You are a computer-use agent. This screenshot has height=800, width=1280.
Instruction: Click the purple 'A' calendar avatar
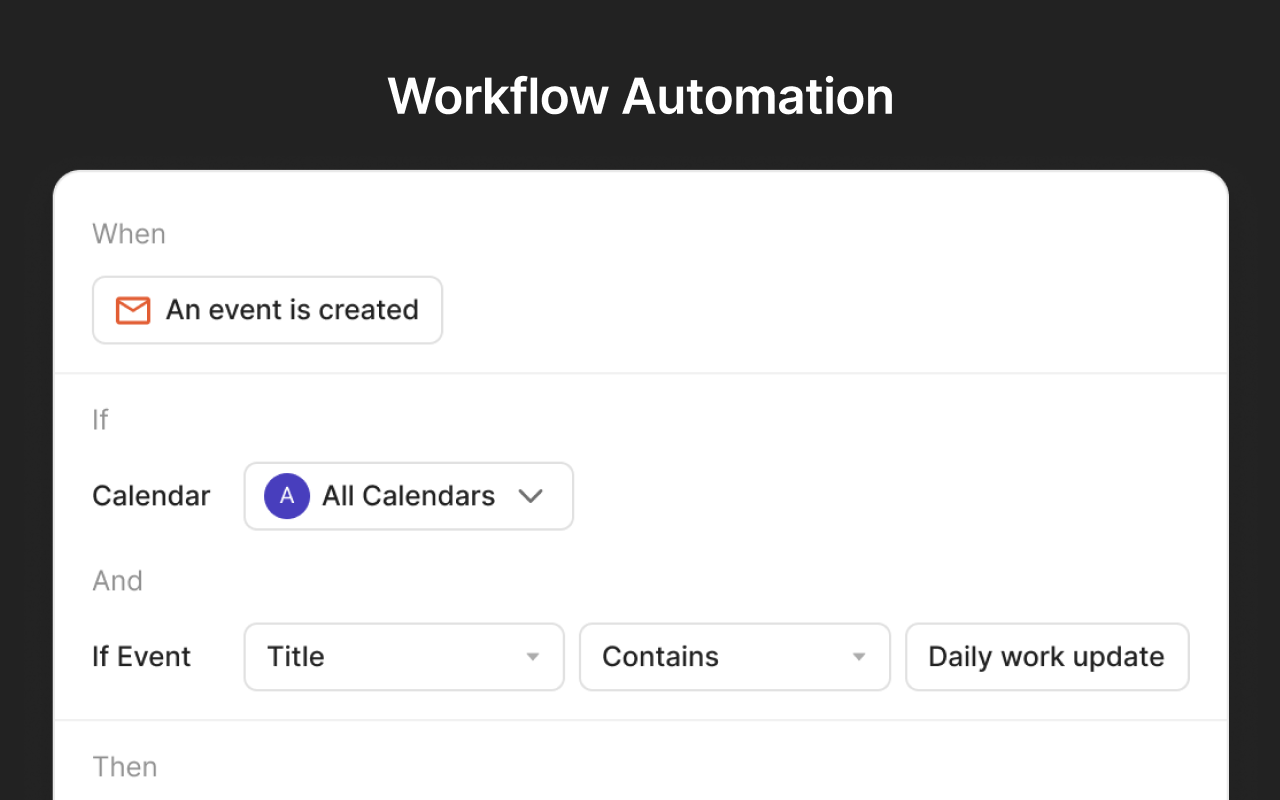[x=287, y=496]
